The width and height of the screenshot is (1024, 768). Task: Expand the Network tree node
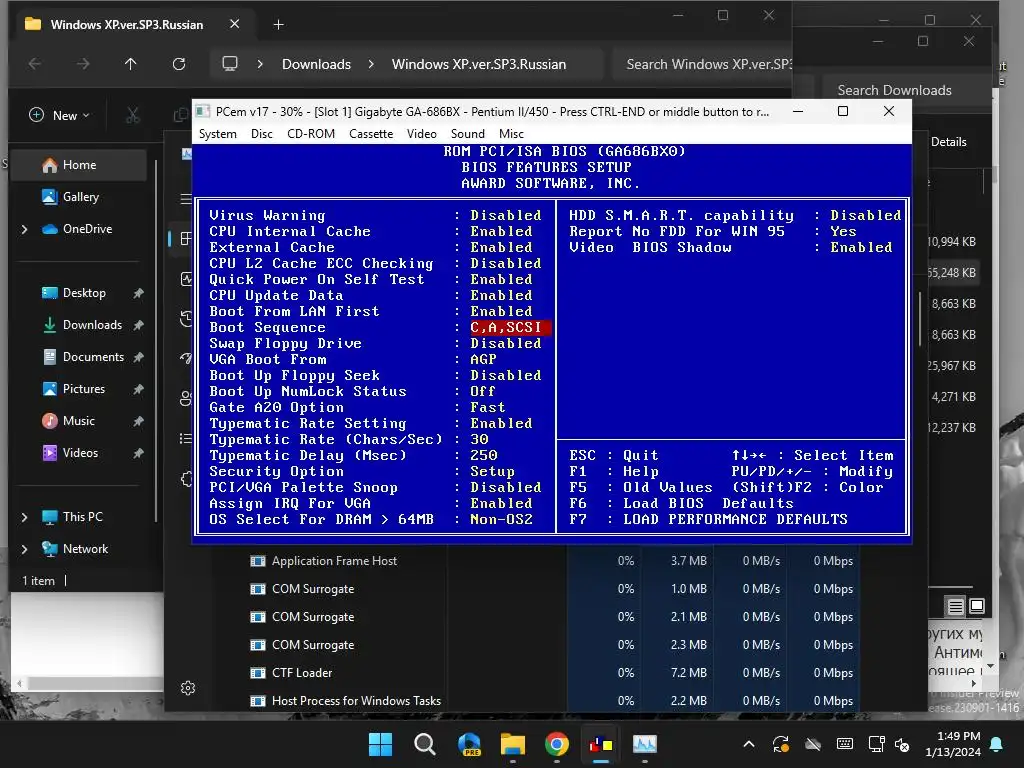pyautogui.click(x=25, y=549)
